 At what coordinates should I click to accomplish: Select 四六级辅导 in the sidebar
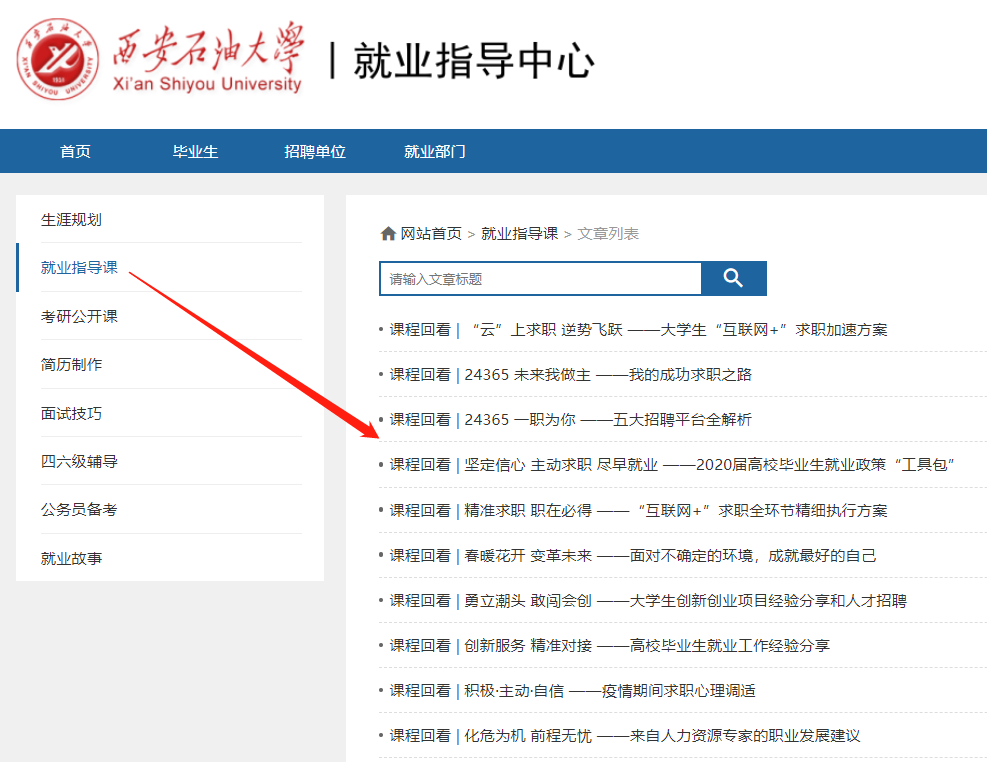coord(79,461)
